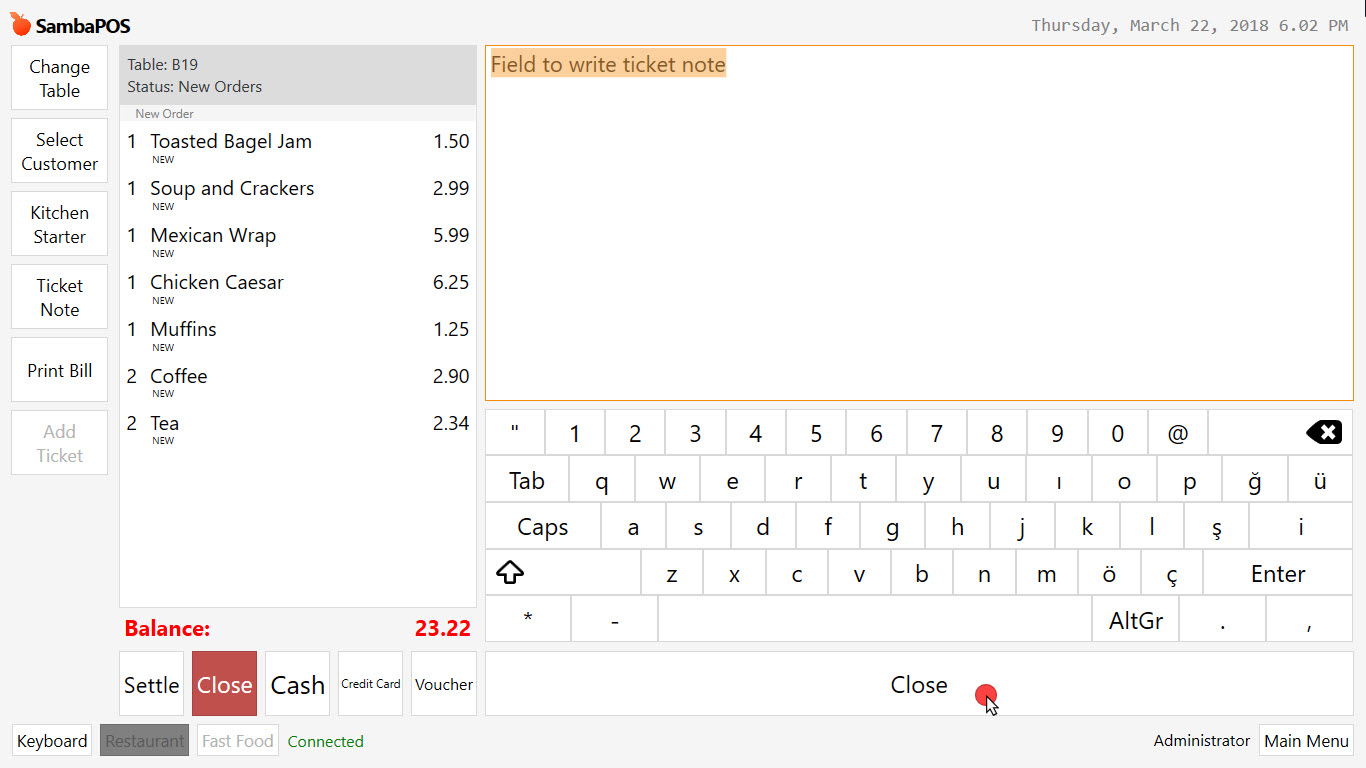Switch to the Fast Food department

pos(237,740)
